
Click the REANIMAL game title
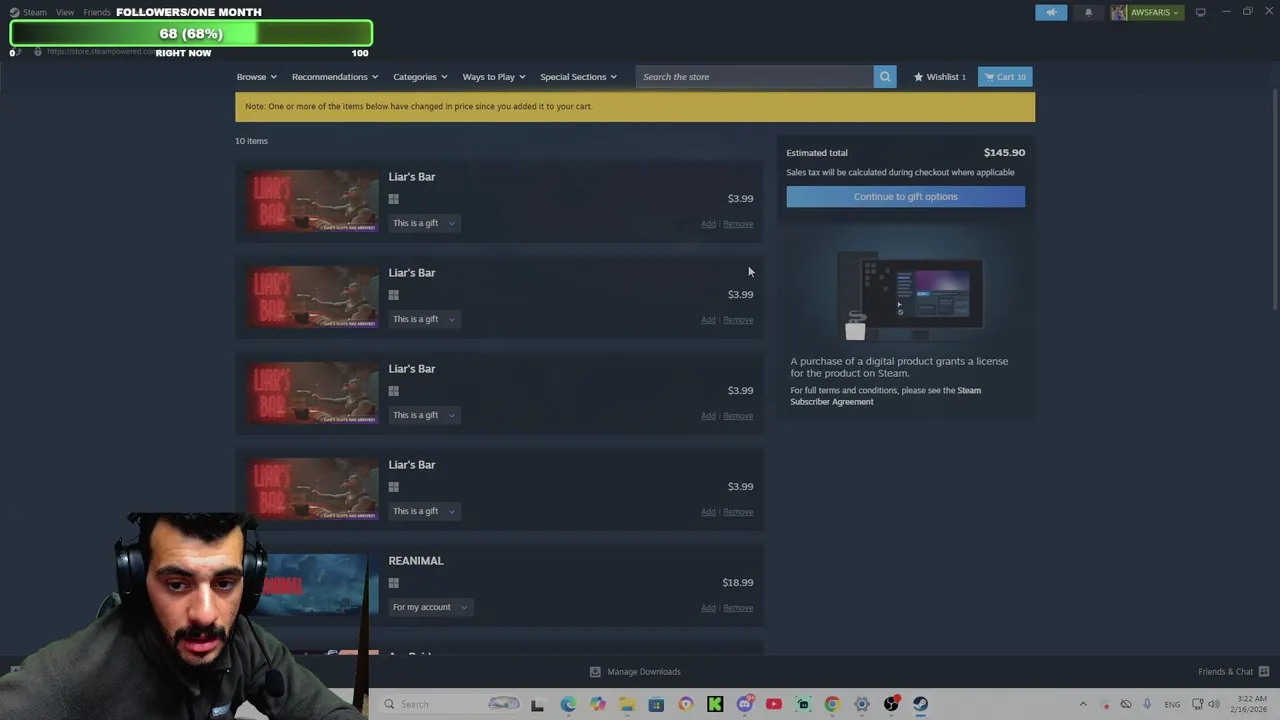click(416, 561)
